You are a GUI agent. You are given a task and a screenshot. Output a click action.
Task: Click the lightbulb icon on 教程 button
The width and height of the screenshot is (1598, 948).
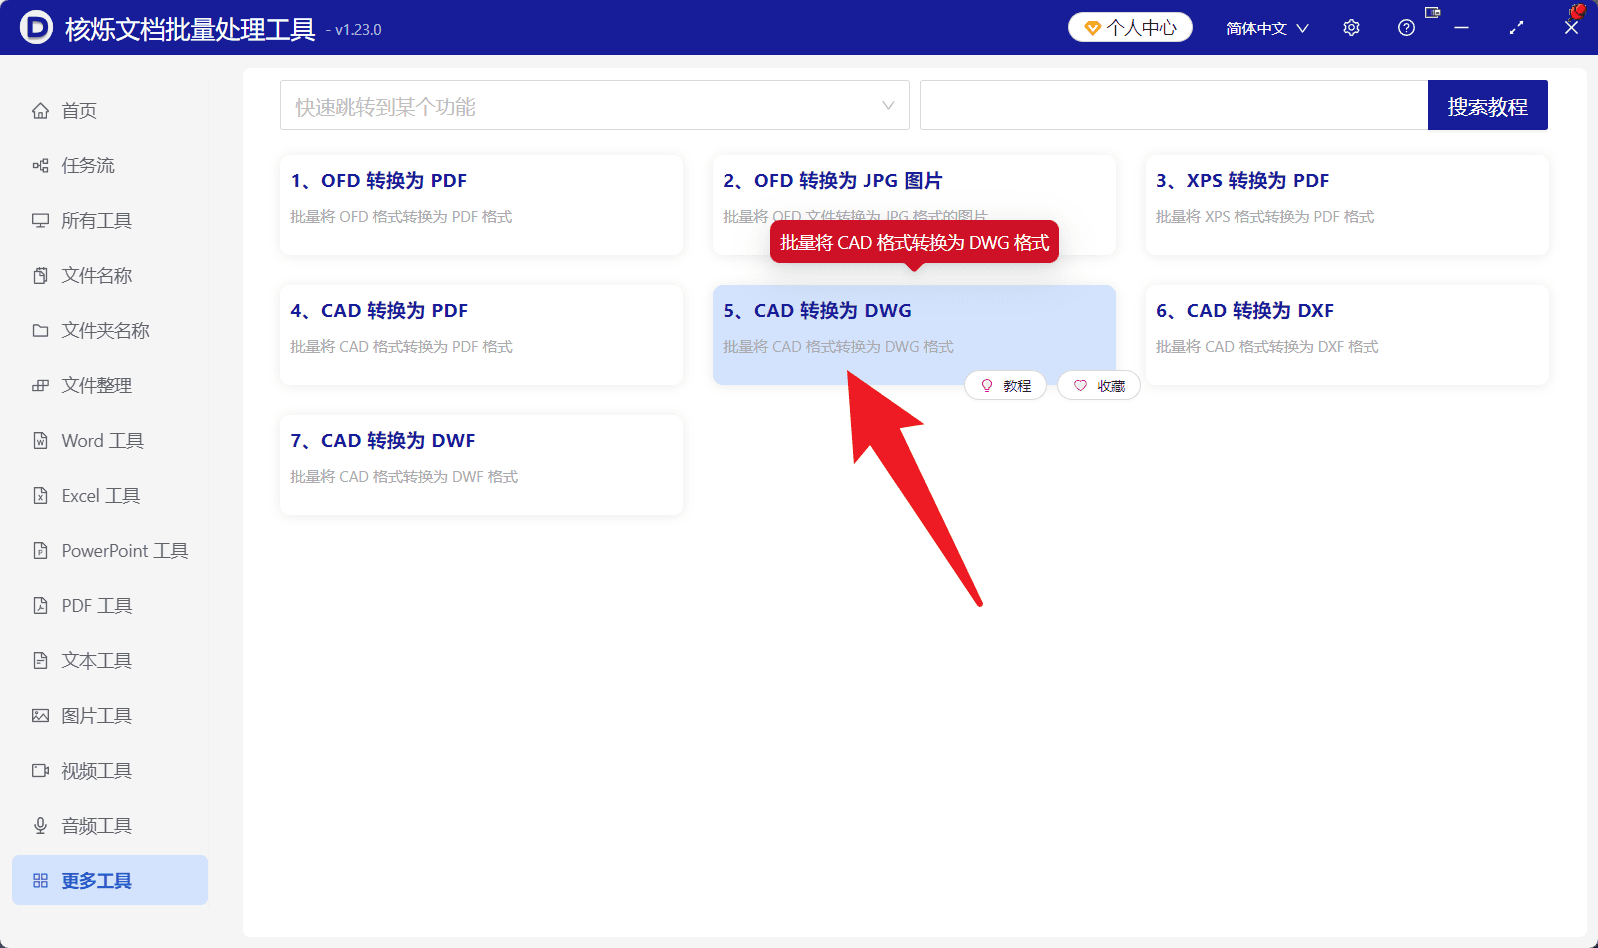tap(987, 386)
